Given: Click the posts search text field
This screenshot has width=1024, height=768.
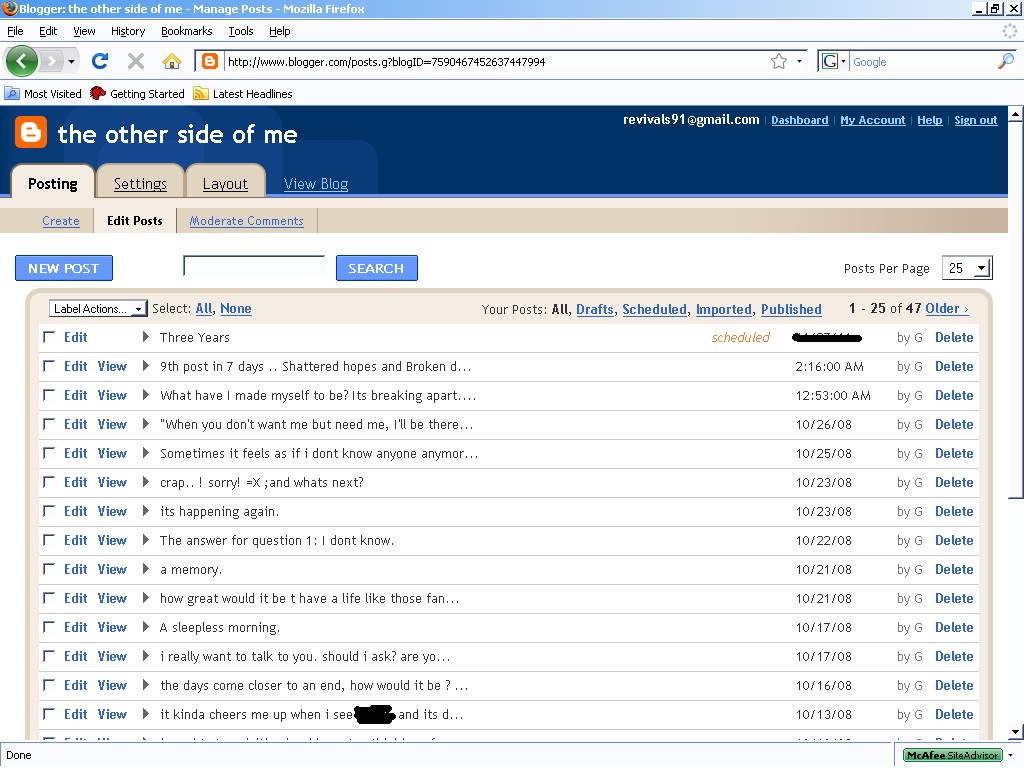Looking at the screenshot, I should click(254, 266).
